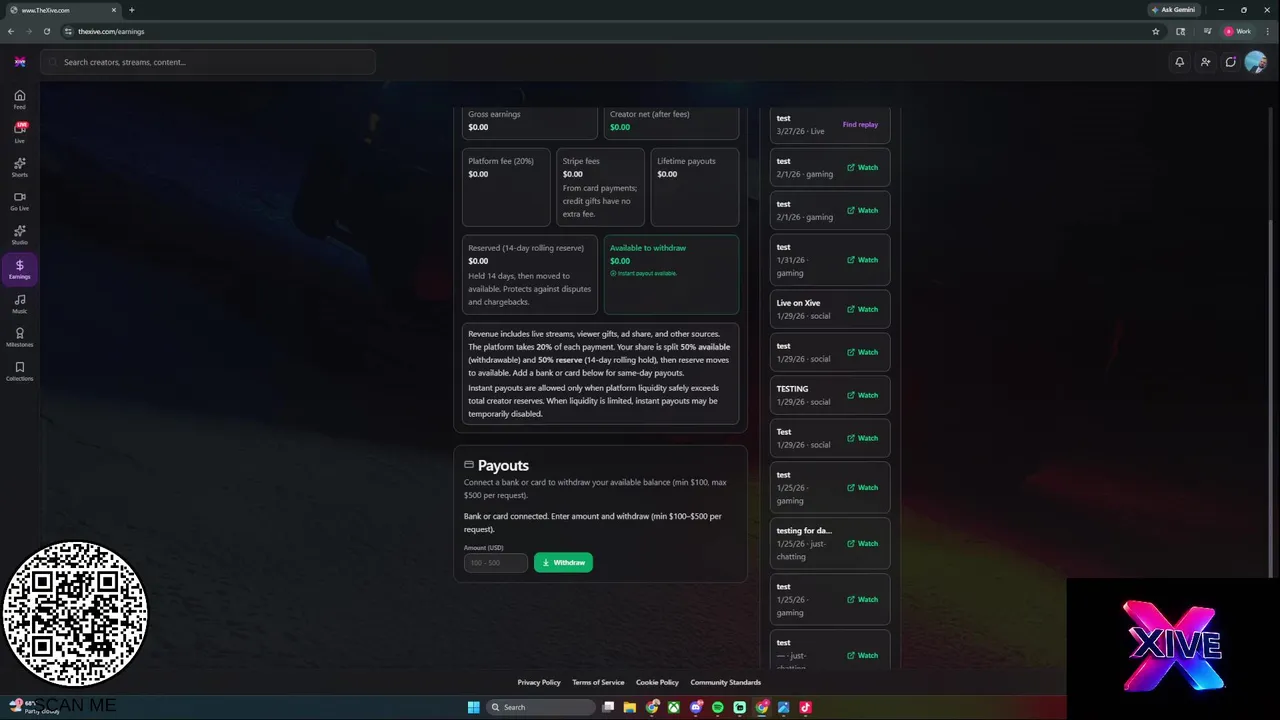1280x720 pixels.
Task: Open Terms of Service footer link
Action: (x=598, y=683)
